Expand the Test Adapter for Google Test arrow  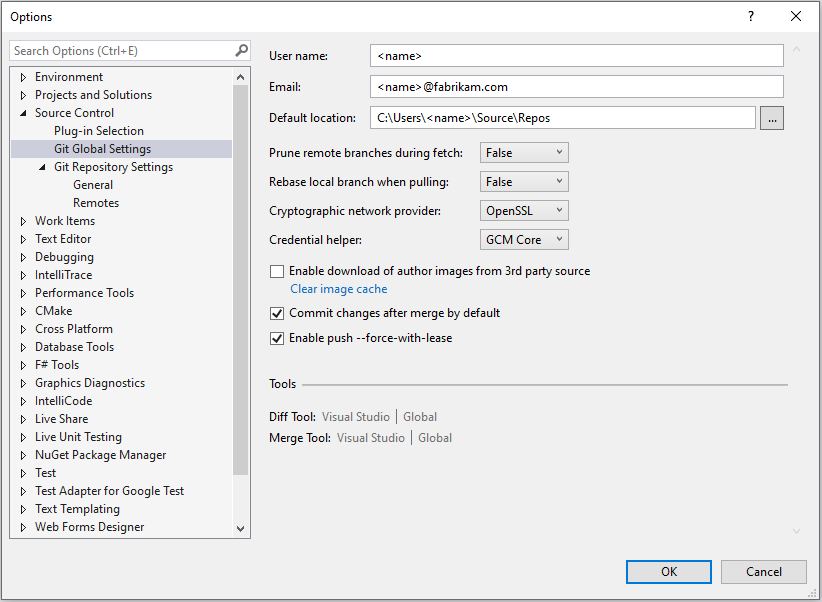[x=23, y=491]
